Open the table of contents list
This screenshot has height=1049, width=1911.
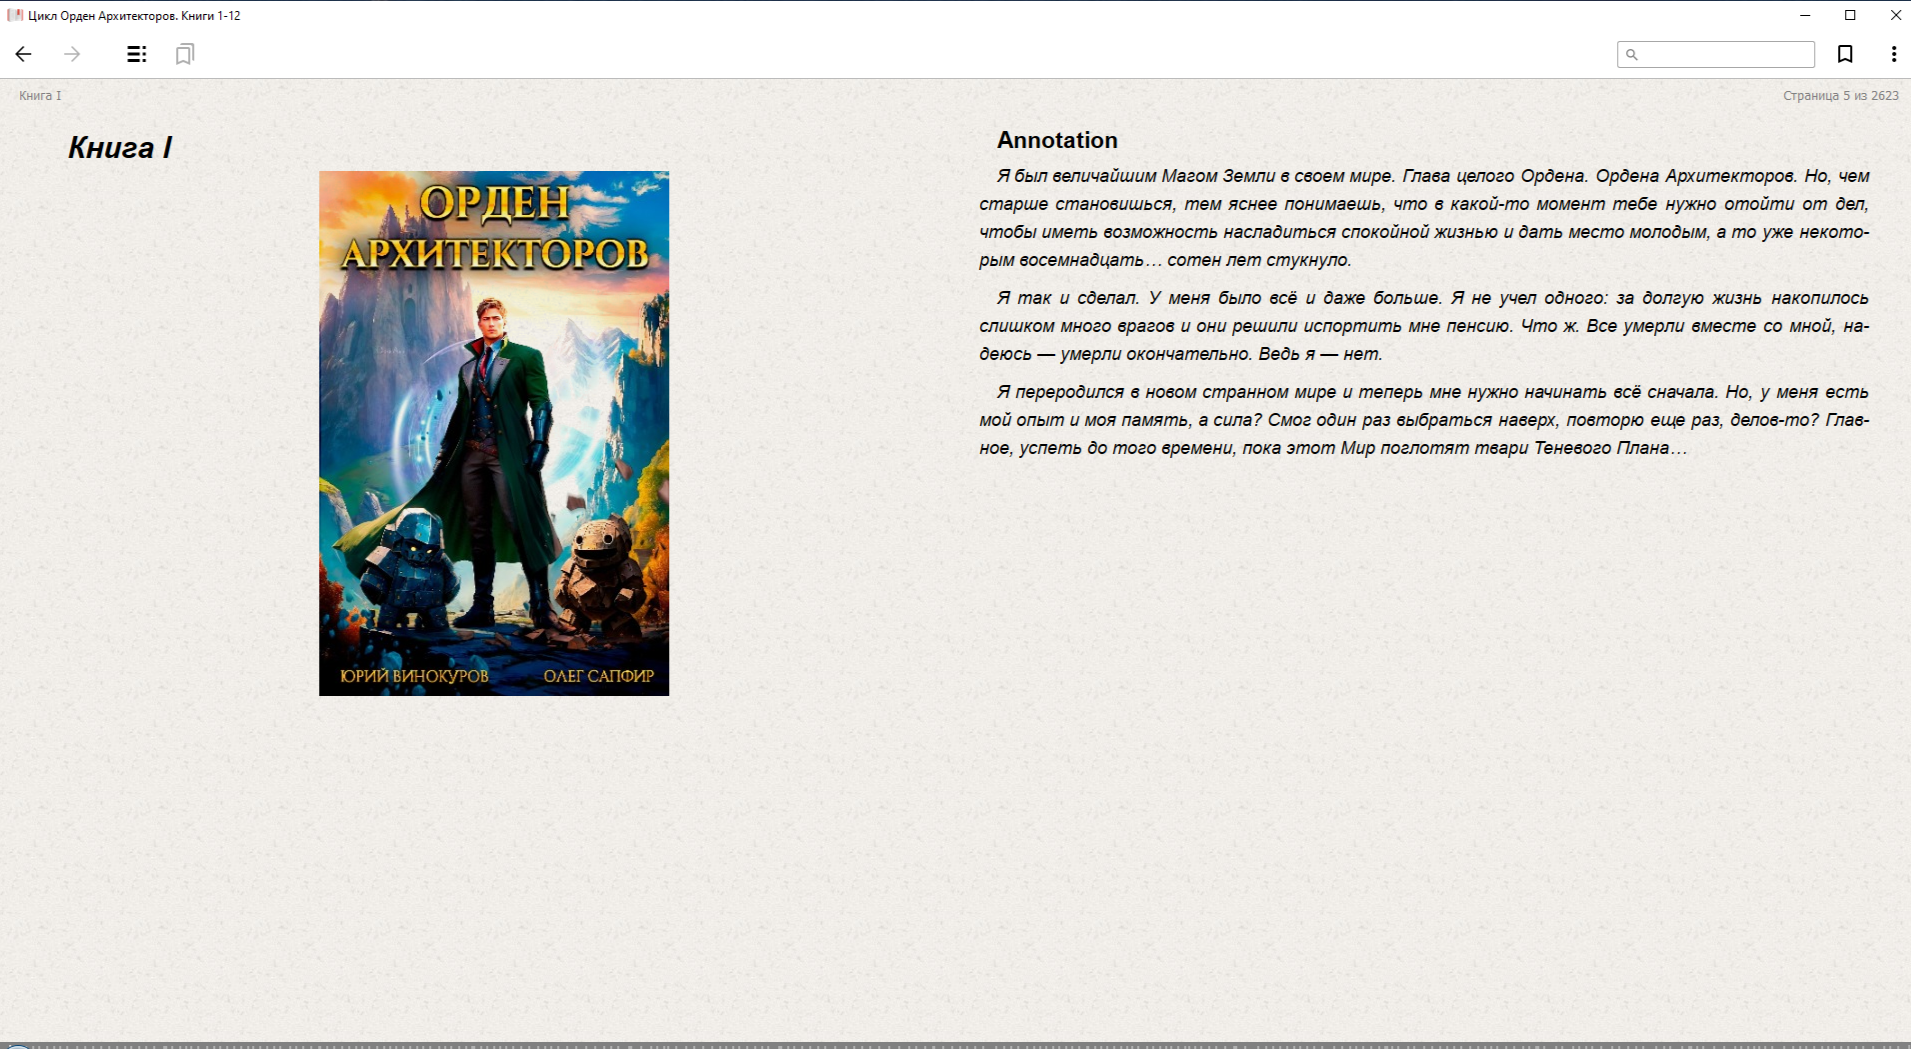pyautogui.click(x=137, y=54)
